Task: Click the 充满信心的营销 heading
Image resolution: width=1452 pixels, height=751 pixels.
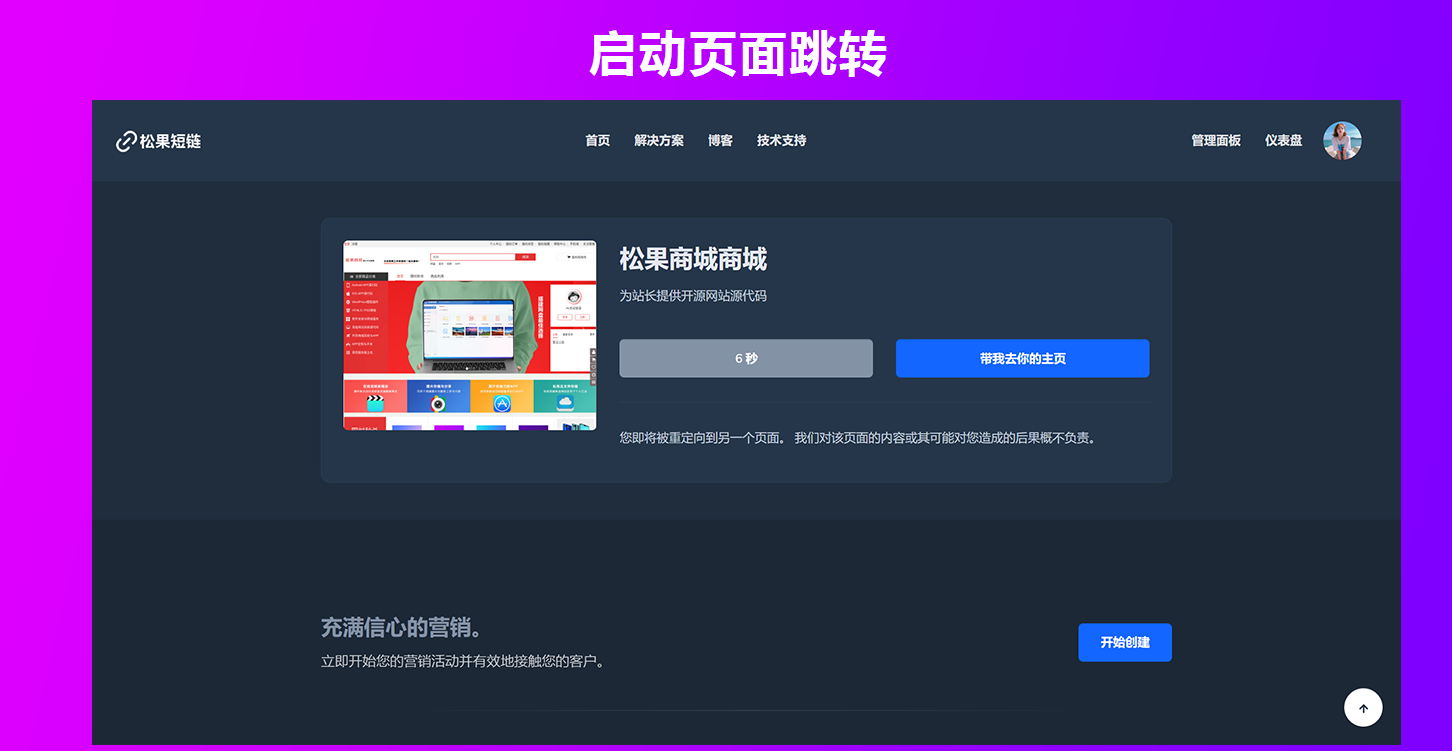Action: (401, 628)
